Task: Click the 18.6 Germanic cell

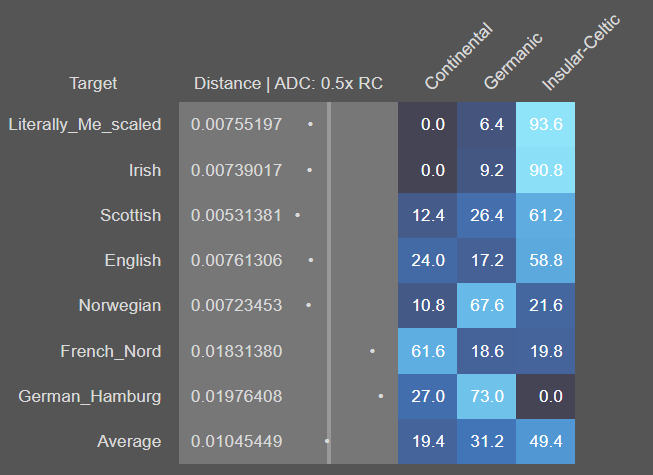Action: (486, 351)
